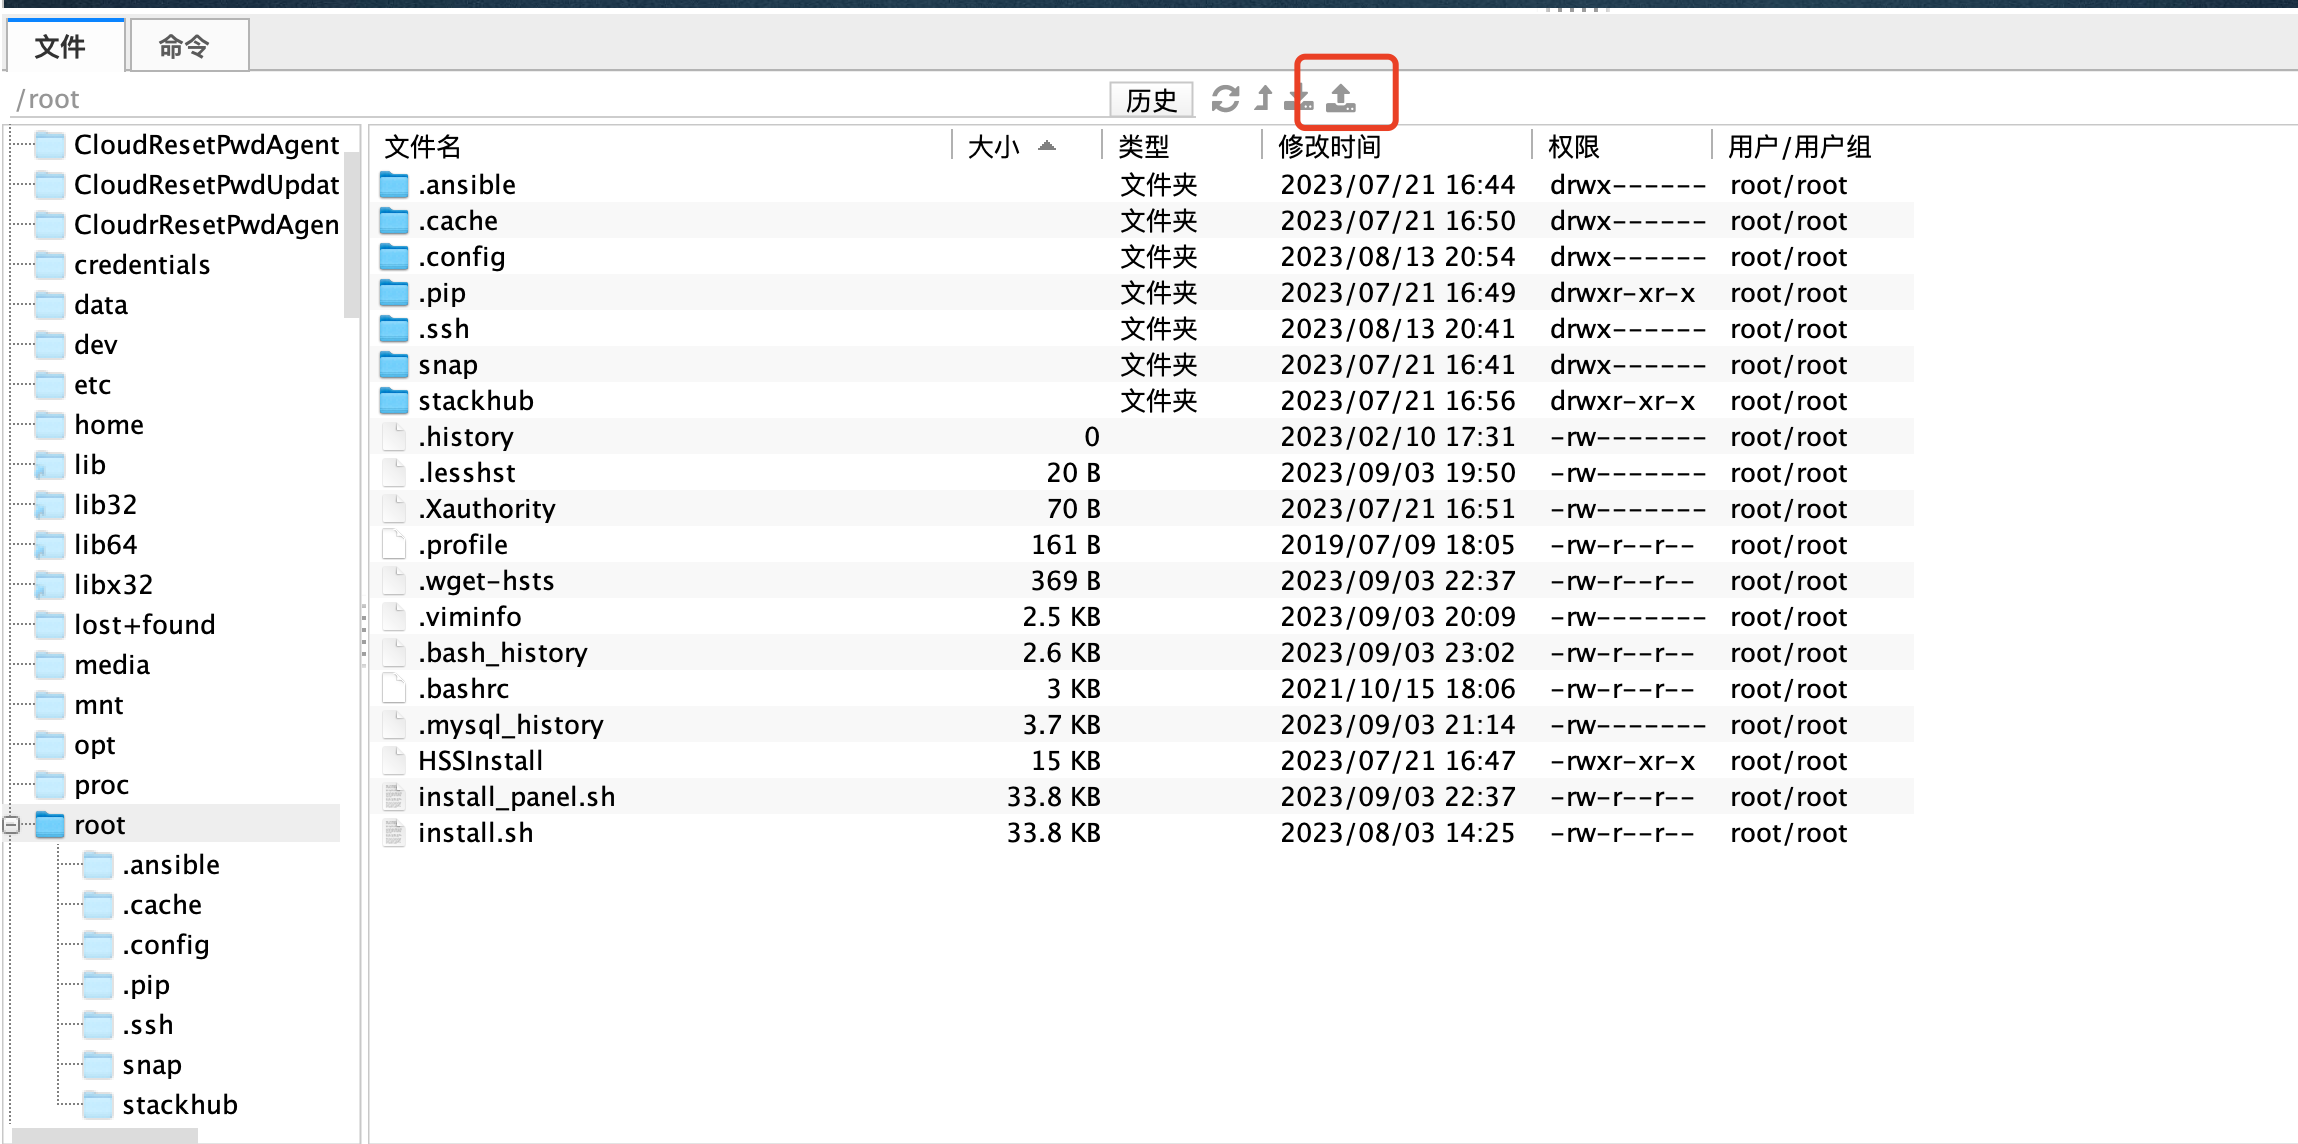Click the refresh directory icon
Viewport: 2298px width, 1144px height.
(x=1225, y=98)
